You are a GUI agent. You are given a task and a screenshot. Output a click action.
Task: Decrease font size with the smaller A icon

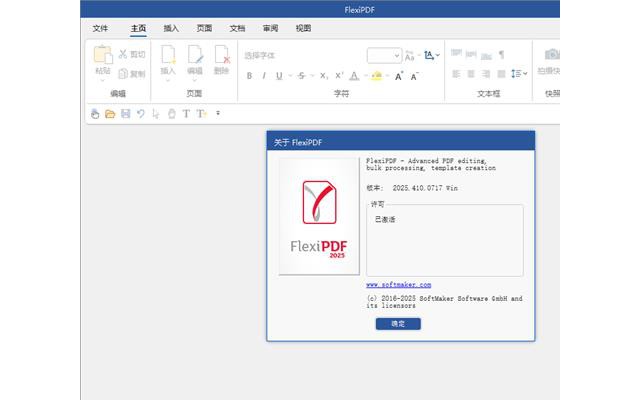(414, 76)
